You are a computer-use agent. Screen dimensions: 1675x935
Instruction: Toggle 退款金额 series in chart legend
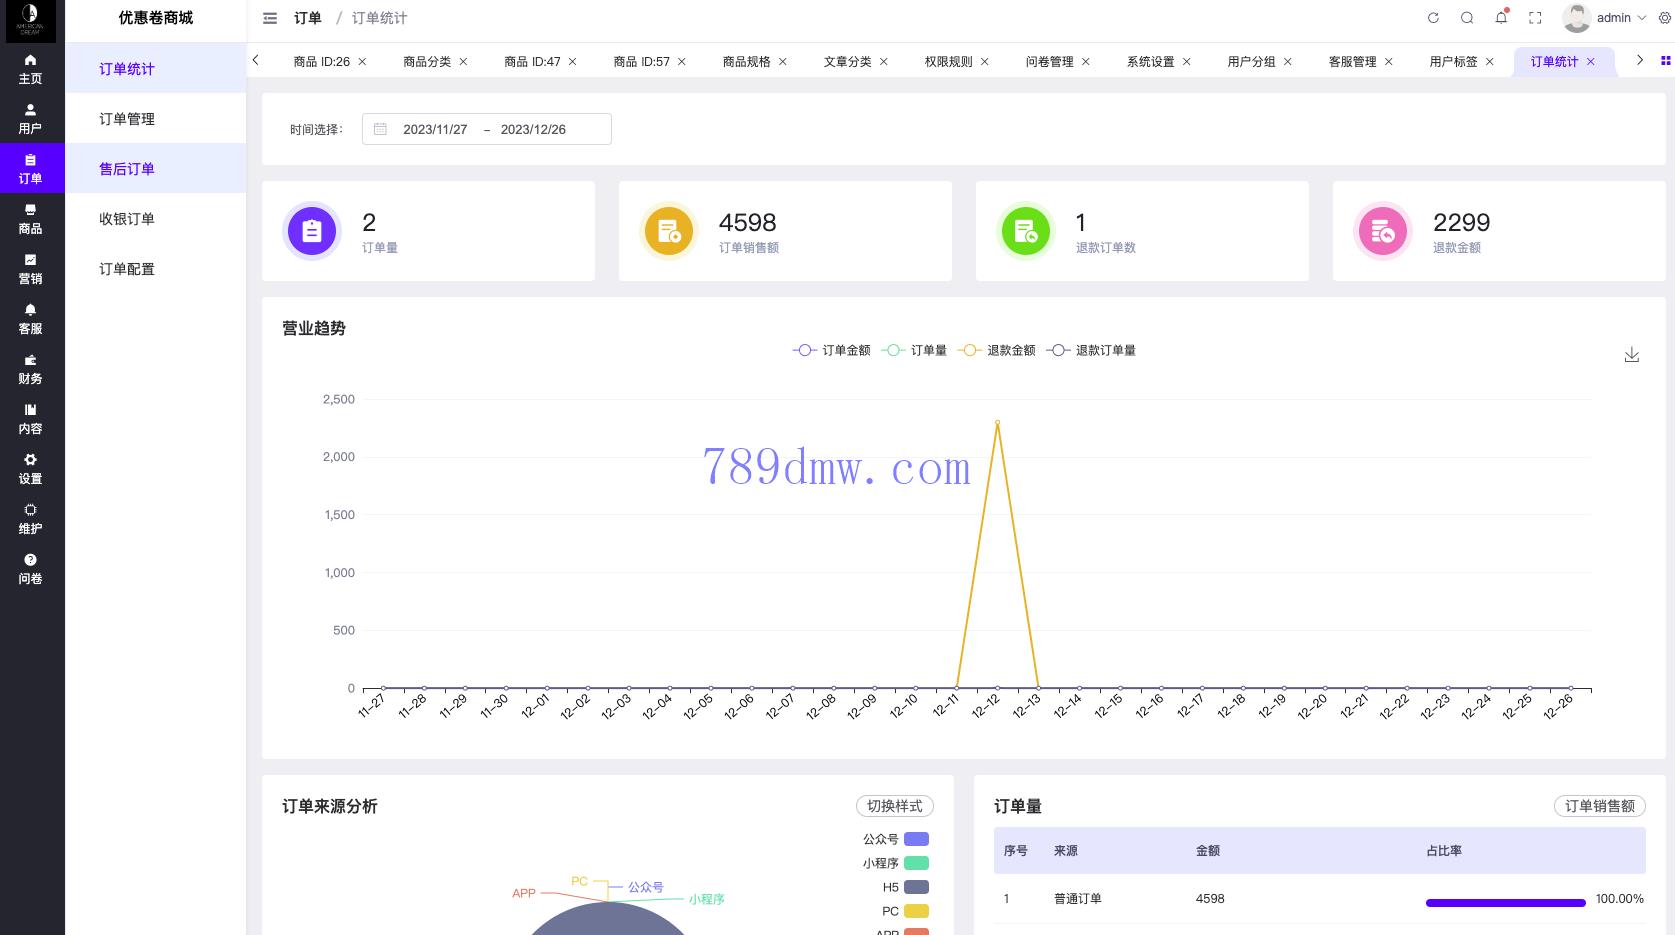[x=997, y=351]
